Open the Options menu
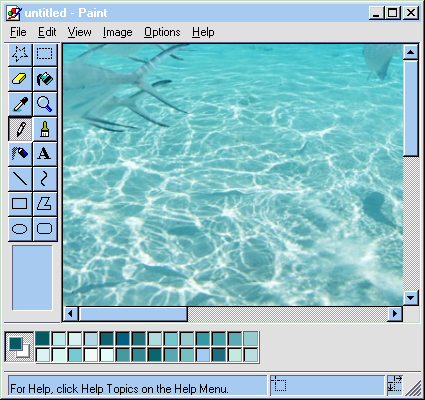This screenshot has width=425, height=400. pyautogui.click(x=162, y=32)
